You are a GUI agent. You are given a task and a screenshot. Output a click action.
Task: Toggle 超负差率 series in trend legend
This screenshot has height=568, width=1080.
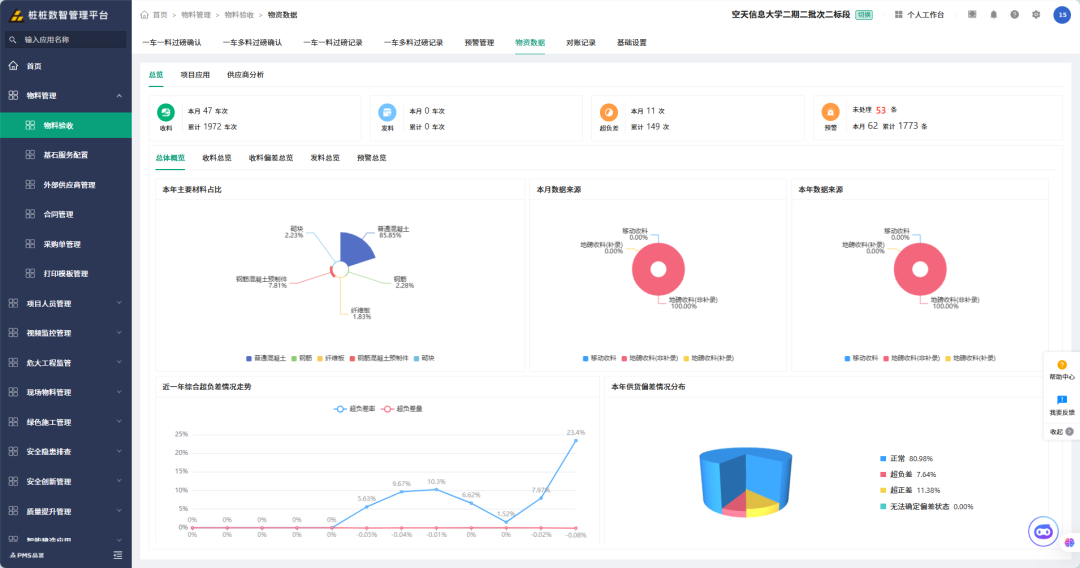[x=355, y=409]
